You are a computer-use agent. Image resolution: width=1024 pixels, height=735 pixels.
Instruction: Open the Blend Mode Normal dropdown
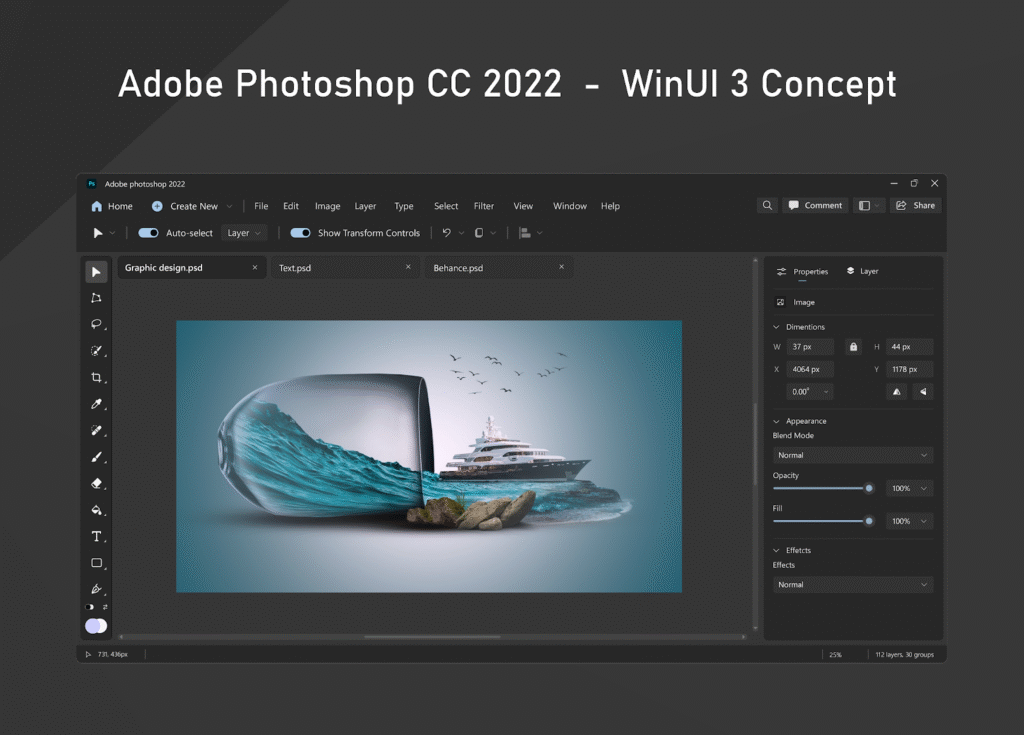(x=853, y=455)
